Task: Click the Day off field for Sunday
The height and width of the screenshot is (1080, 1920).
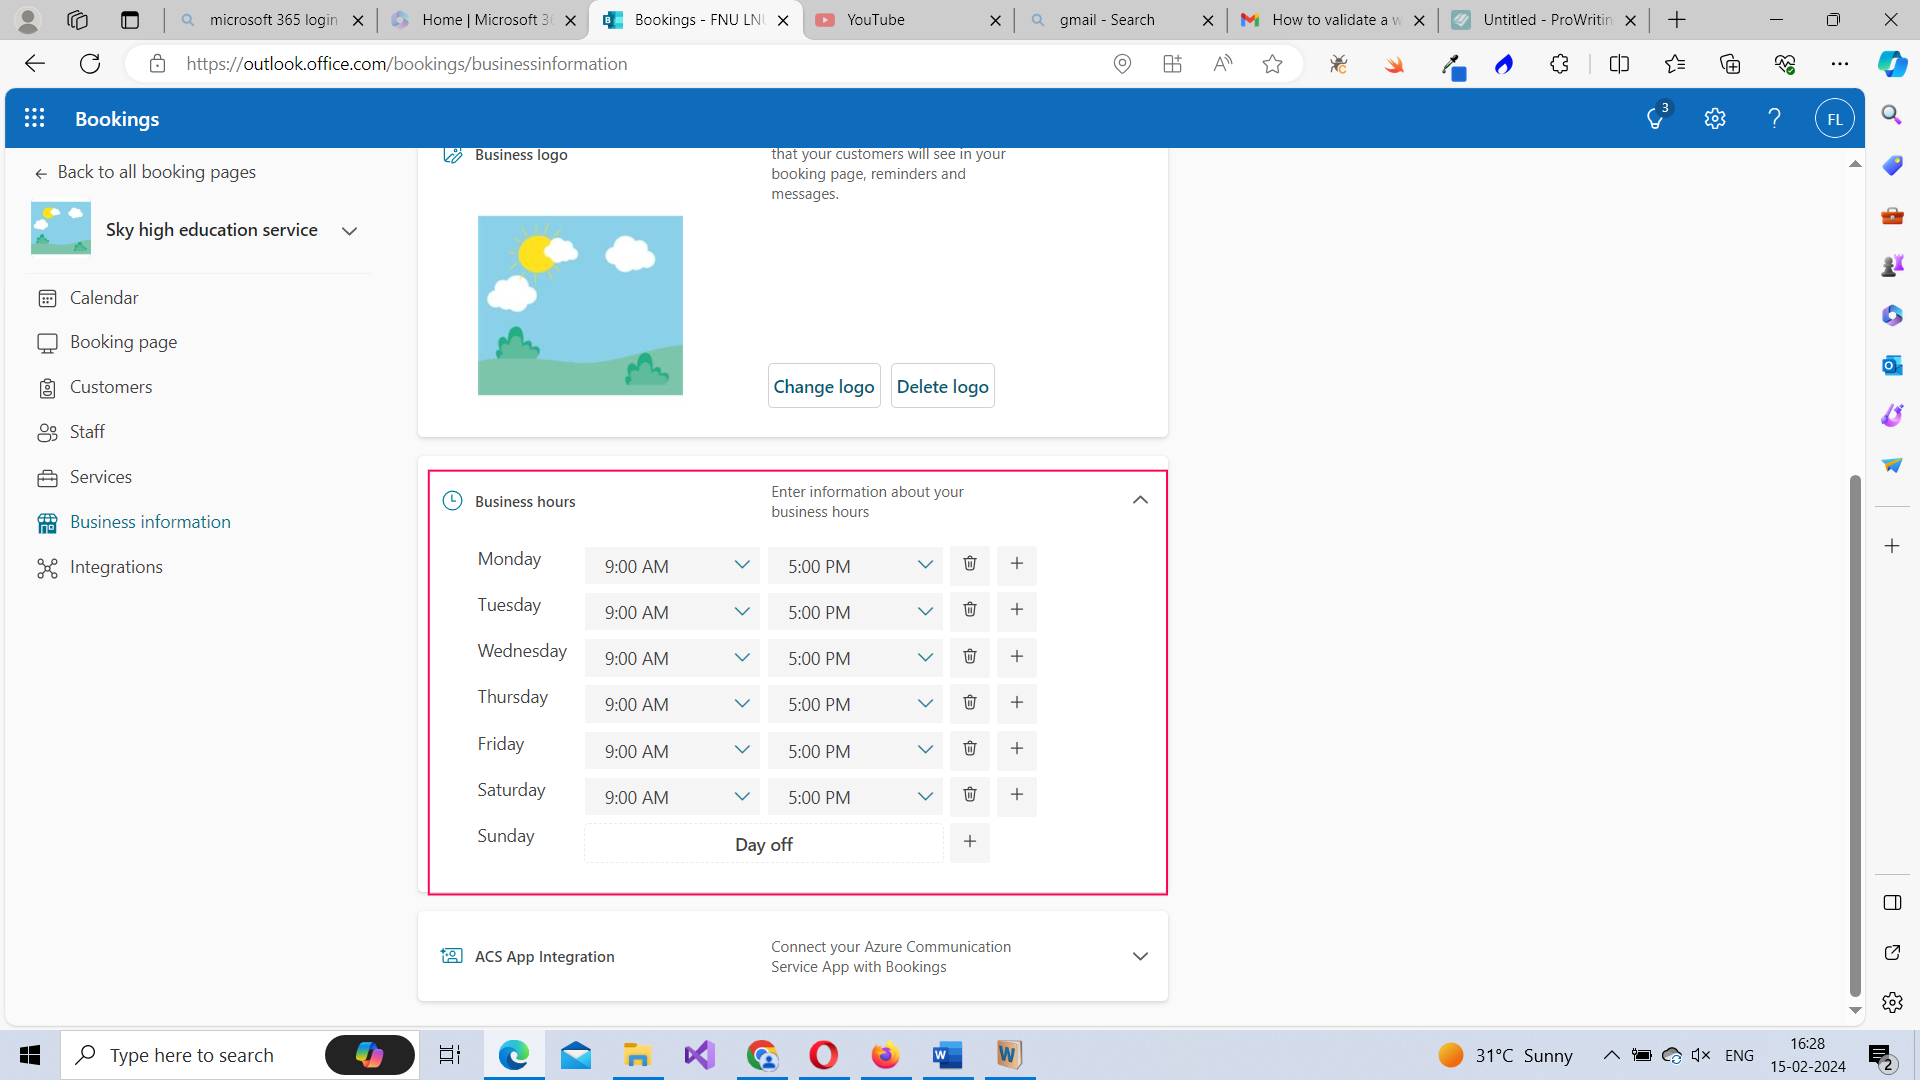Action: coord(762,844)
